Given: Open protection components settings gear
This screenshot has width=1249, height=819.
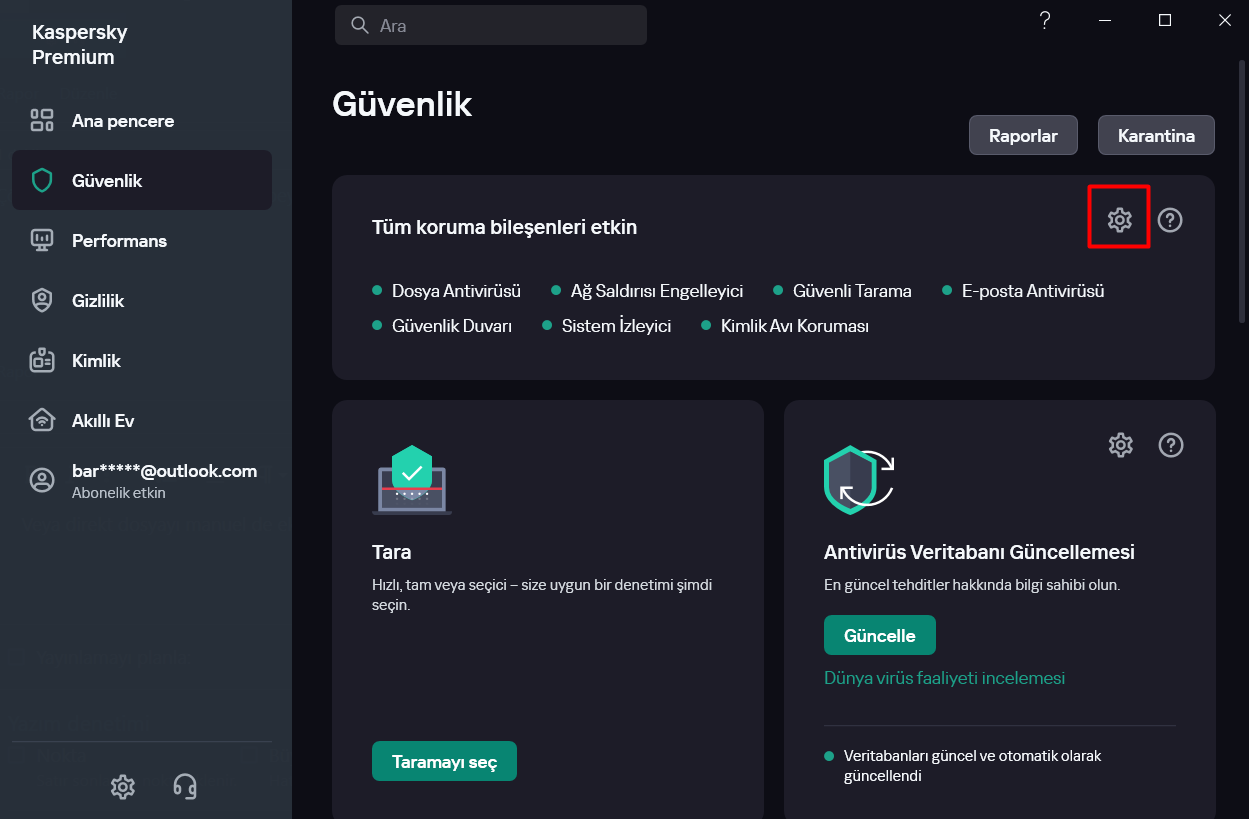Looking at the screenshot, I should pos(1120,220).
